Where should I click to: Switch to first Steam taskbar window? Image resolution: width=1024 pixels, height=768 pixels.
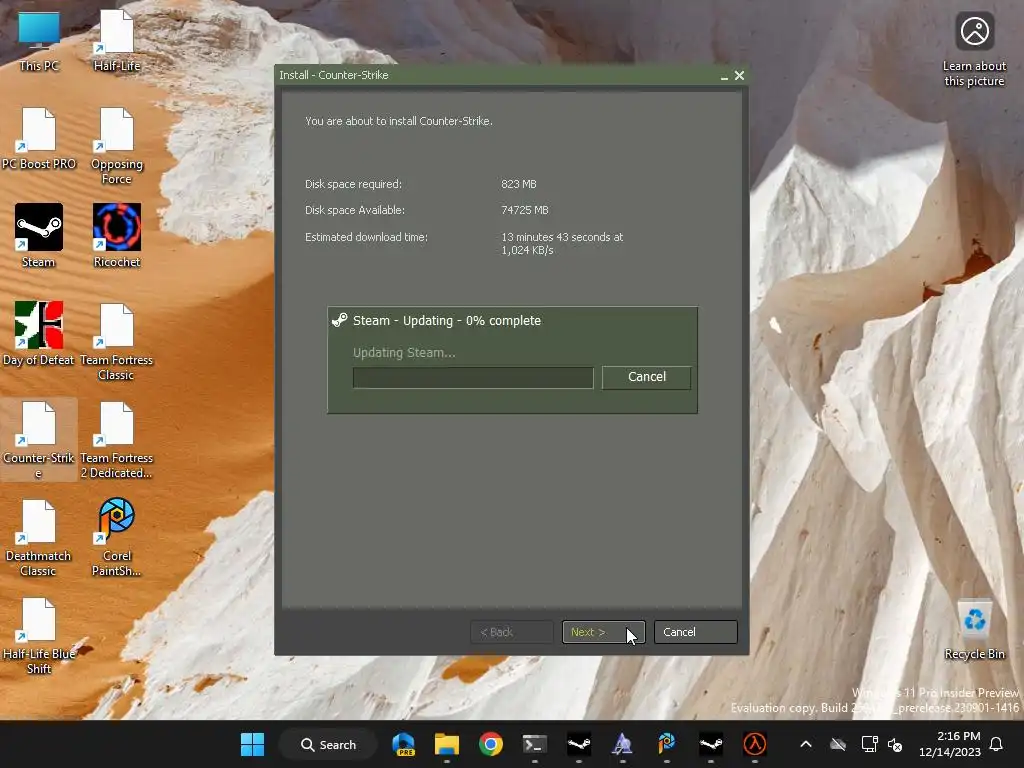(579, 744)
